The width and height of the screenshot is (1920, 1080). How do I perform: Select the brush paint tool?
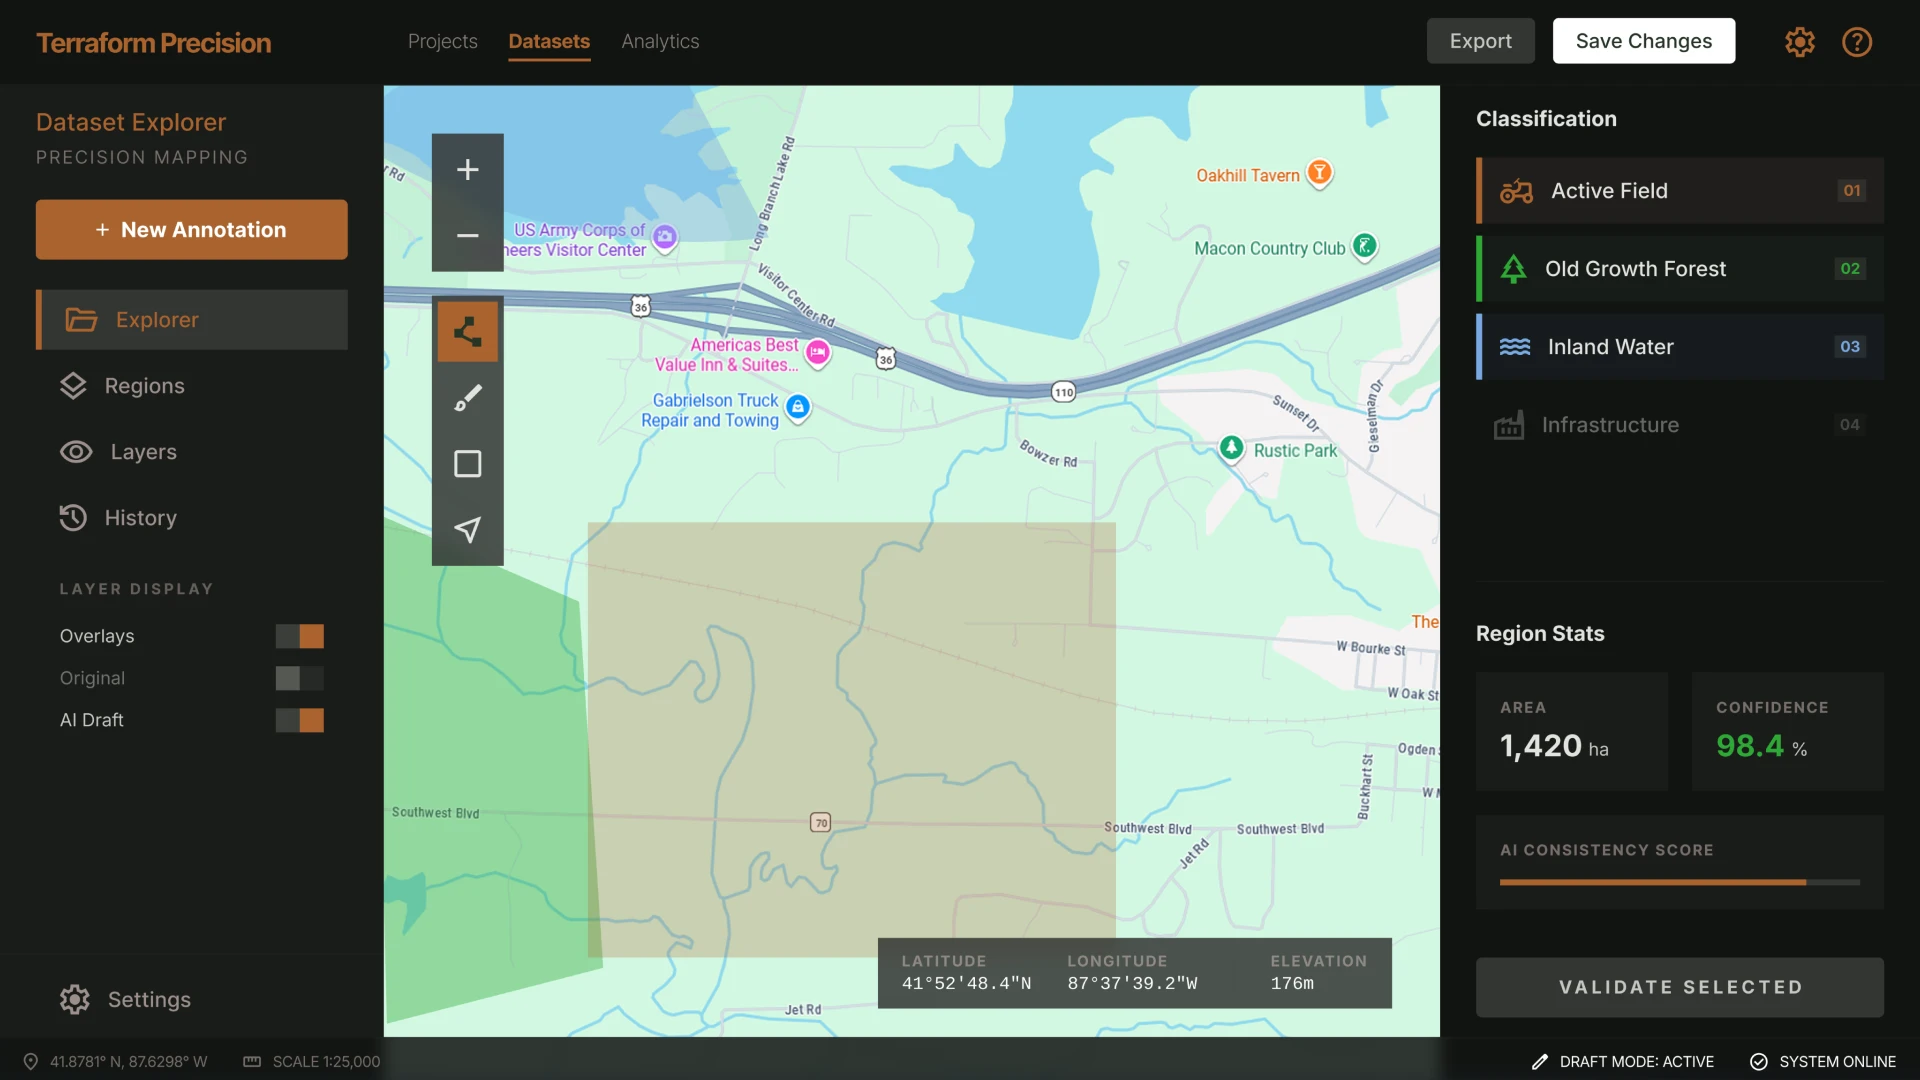(x=467, y=398)
